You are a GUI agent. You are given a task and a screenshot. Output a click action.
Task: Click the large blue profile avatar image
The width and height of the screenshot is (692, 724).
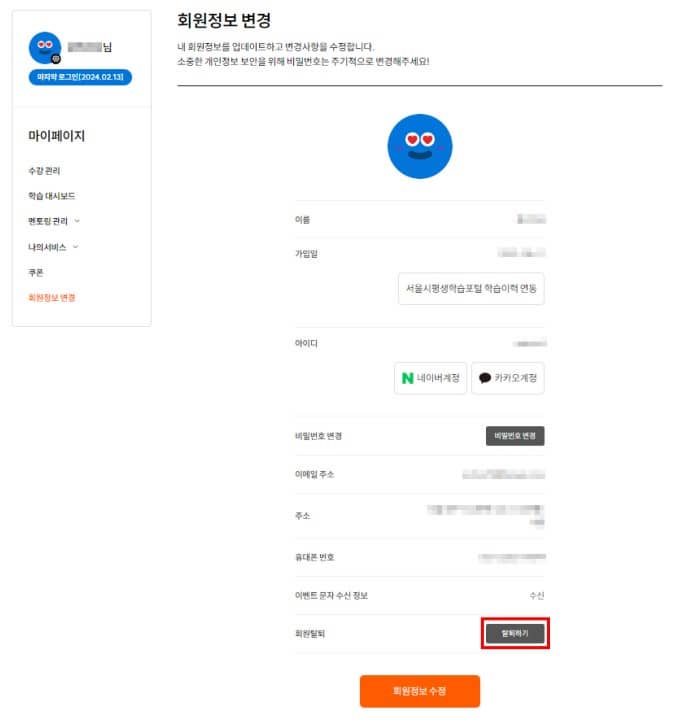(x=420, y=146)
